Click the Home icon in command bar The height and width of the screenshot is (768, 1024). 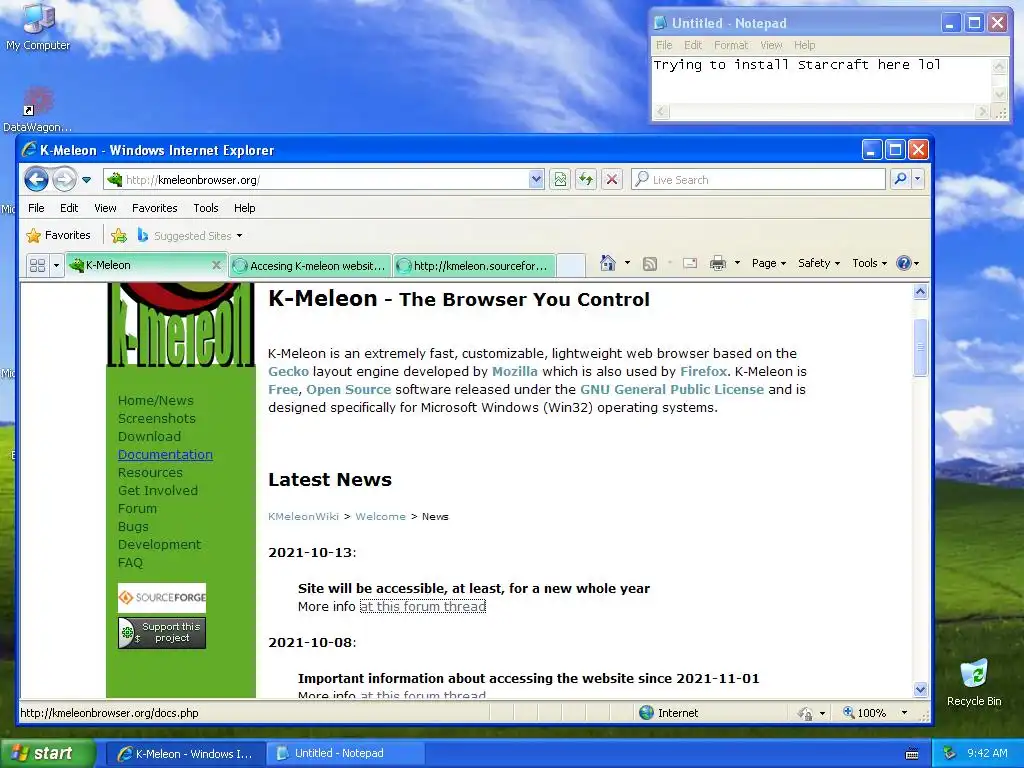[x=607, y=263]
